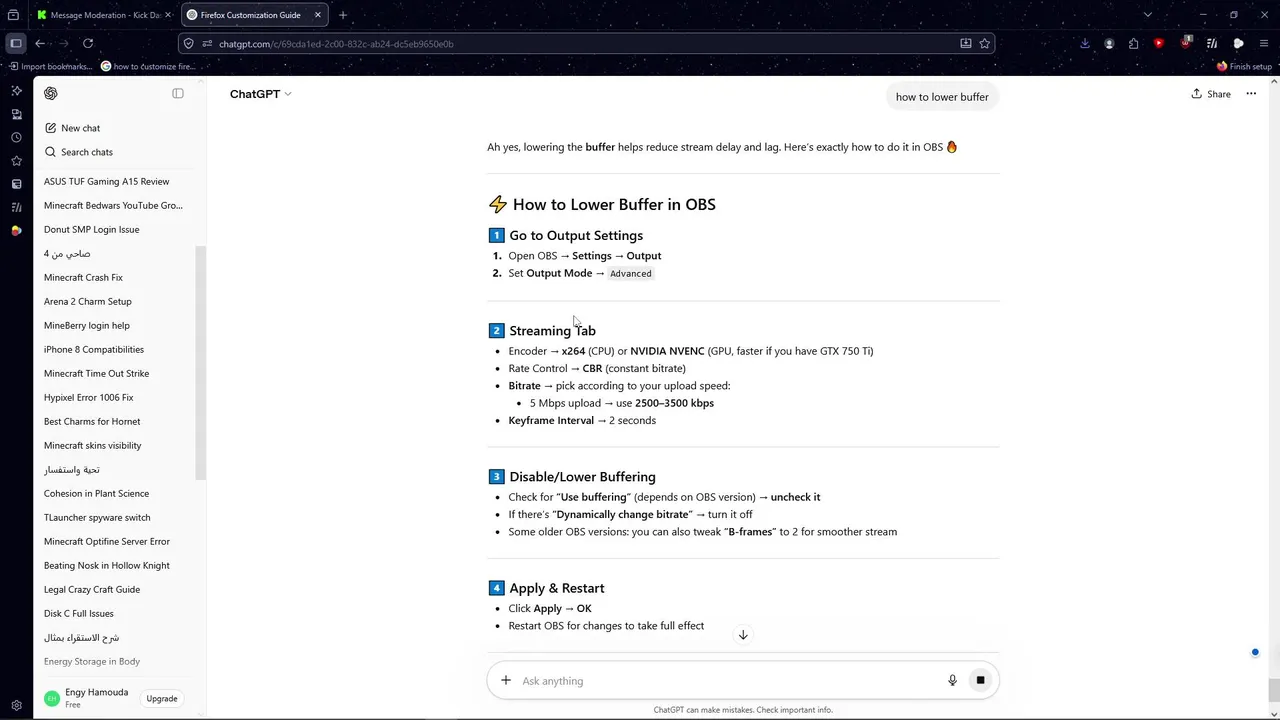Share this ChatGPT conversation
1280x720 pixels.
coord(1211,94)
